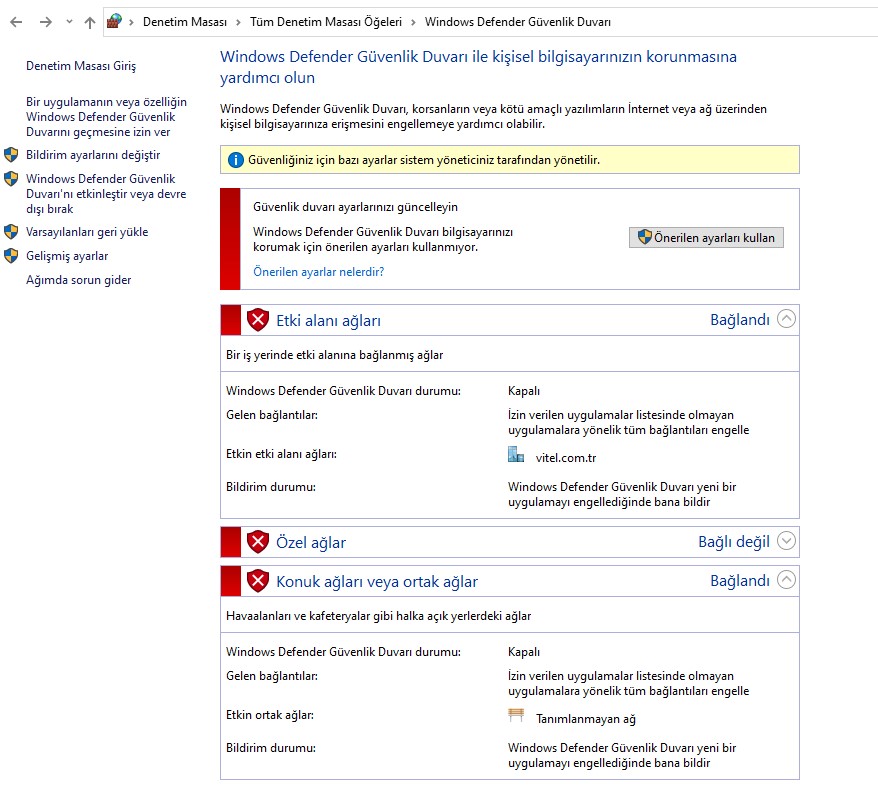The image size is (878, 789).
Task: Click the shield icon beside Gelişmiş ayarlar
Action: click(x=11, y=256)
